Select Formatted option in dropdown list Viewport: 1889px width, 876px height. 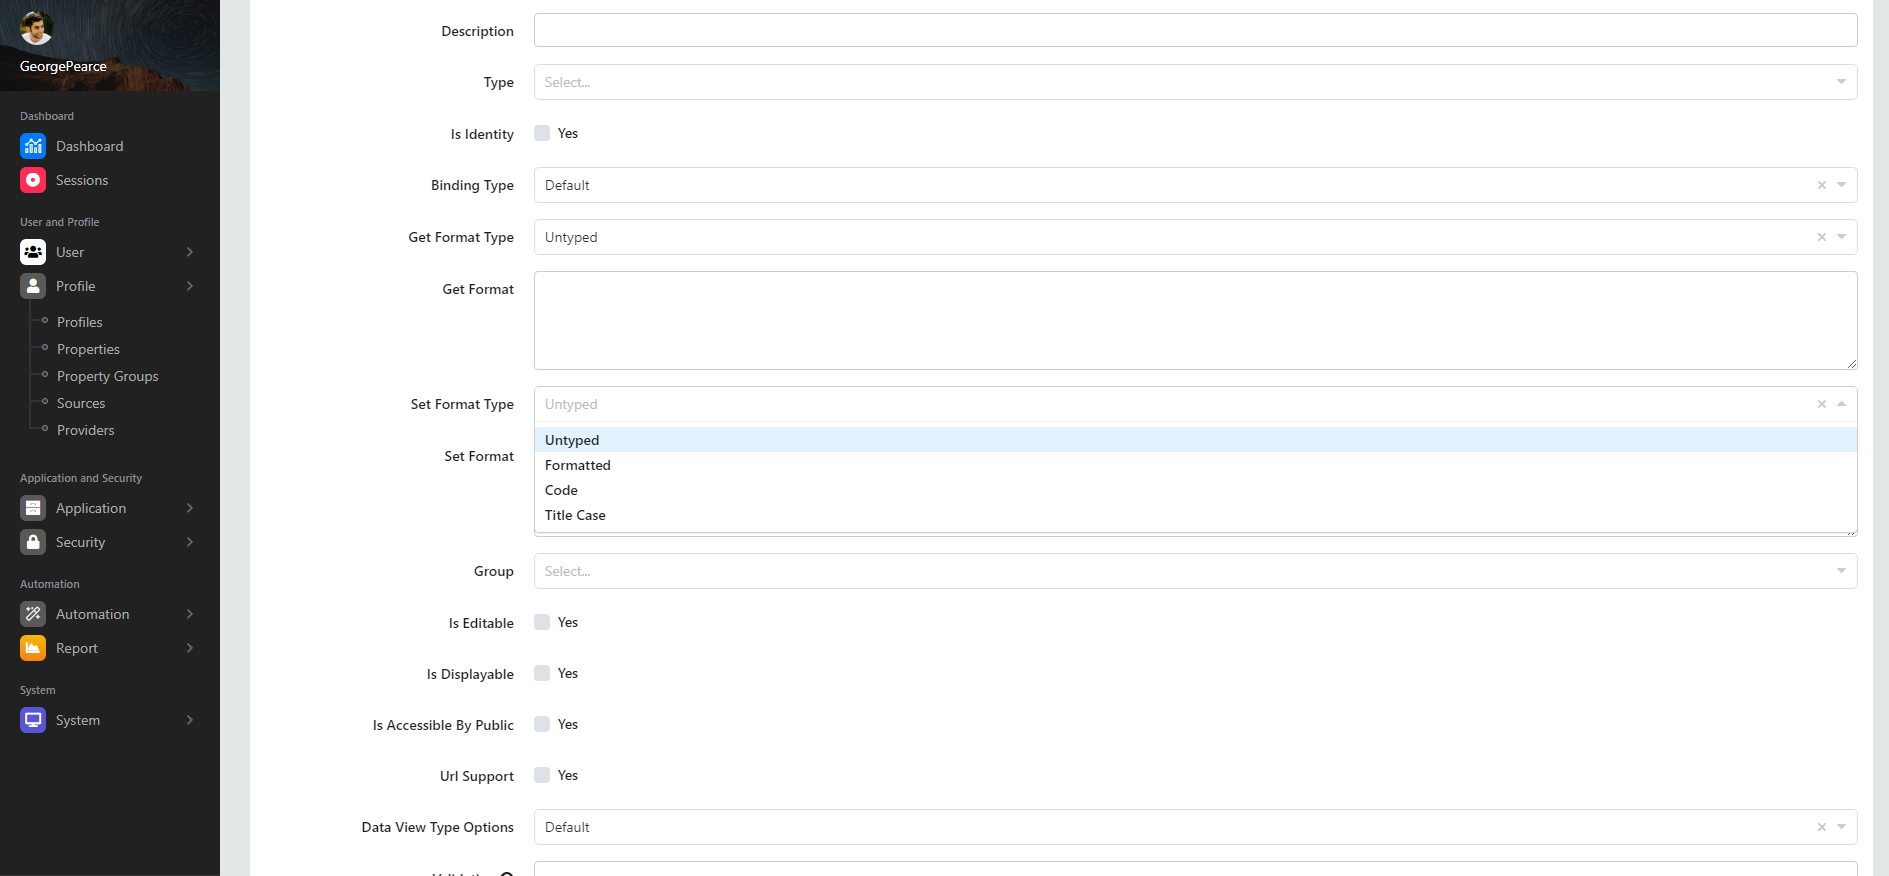(1195, 465)
